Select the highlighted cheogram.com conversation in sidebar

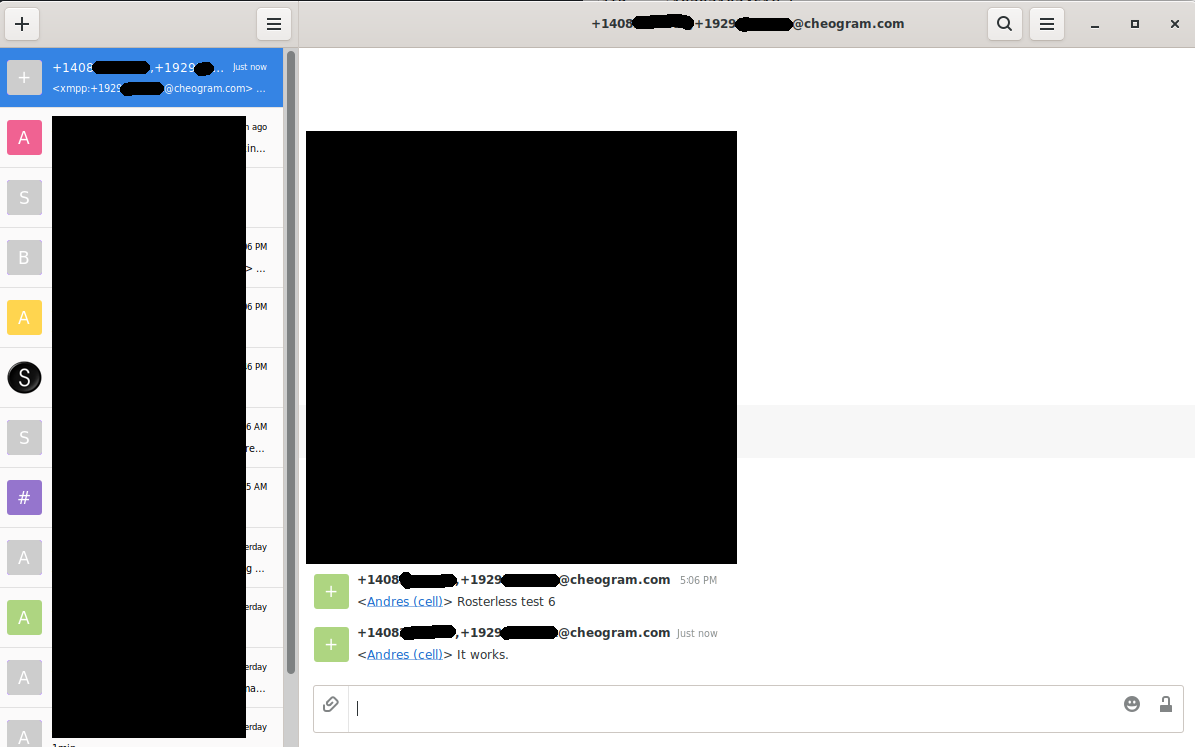(x=141, y=78)
